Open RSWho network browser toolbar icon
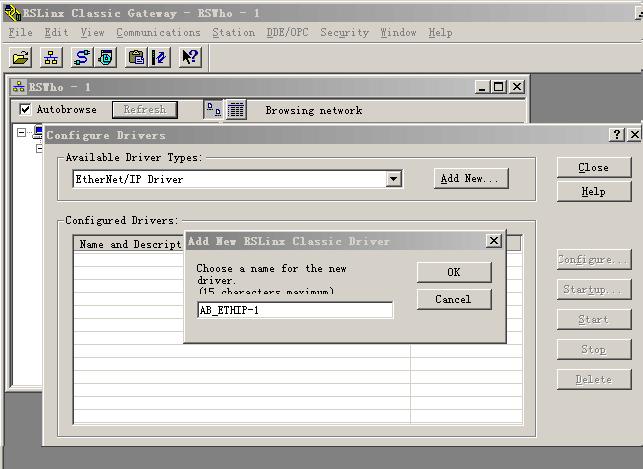This screenshot has width=643, height=469. [x=51, y=57]
